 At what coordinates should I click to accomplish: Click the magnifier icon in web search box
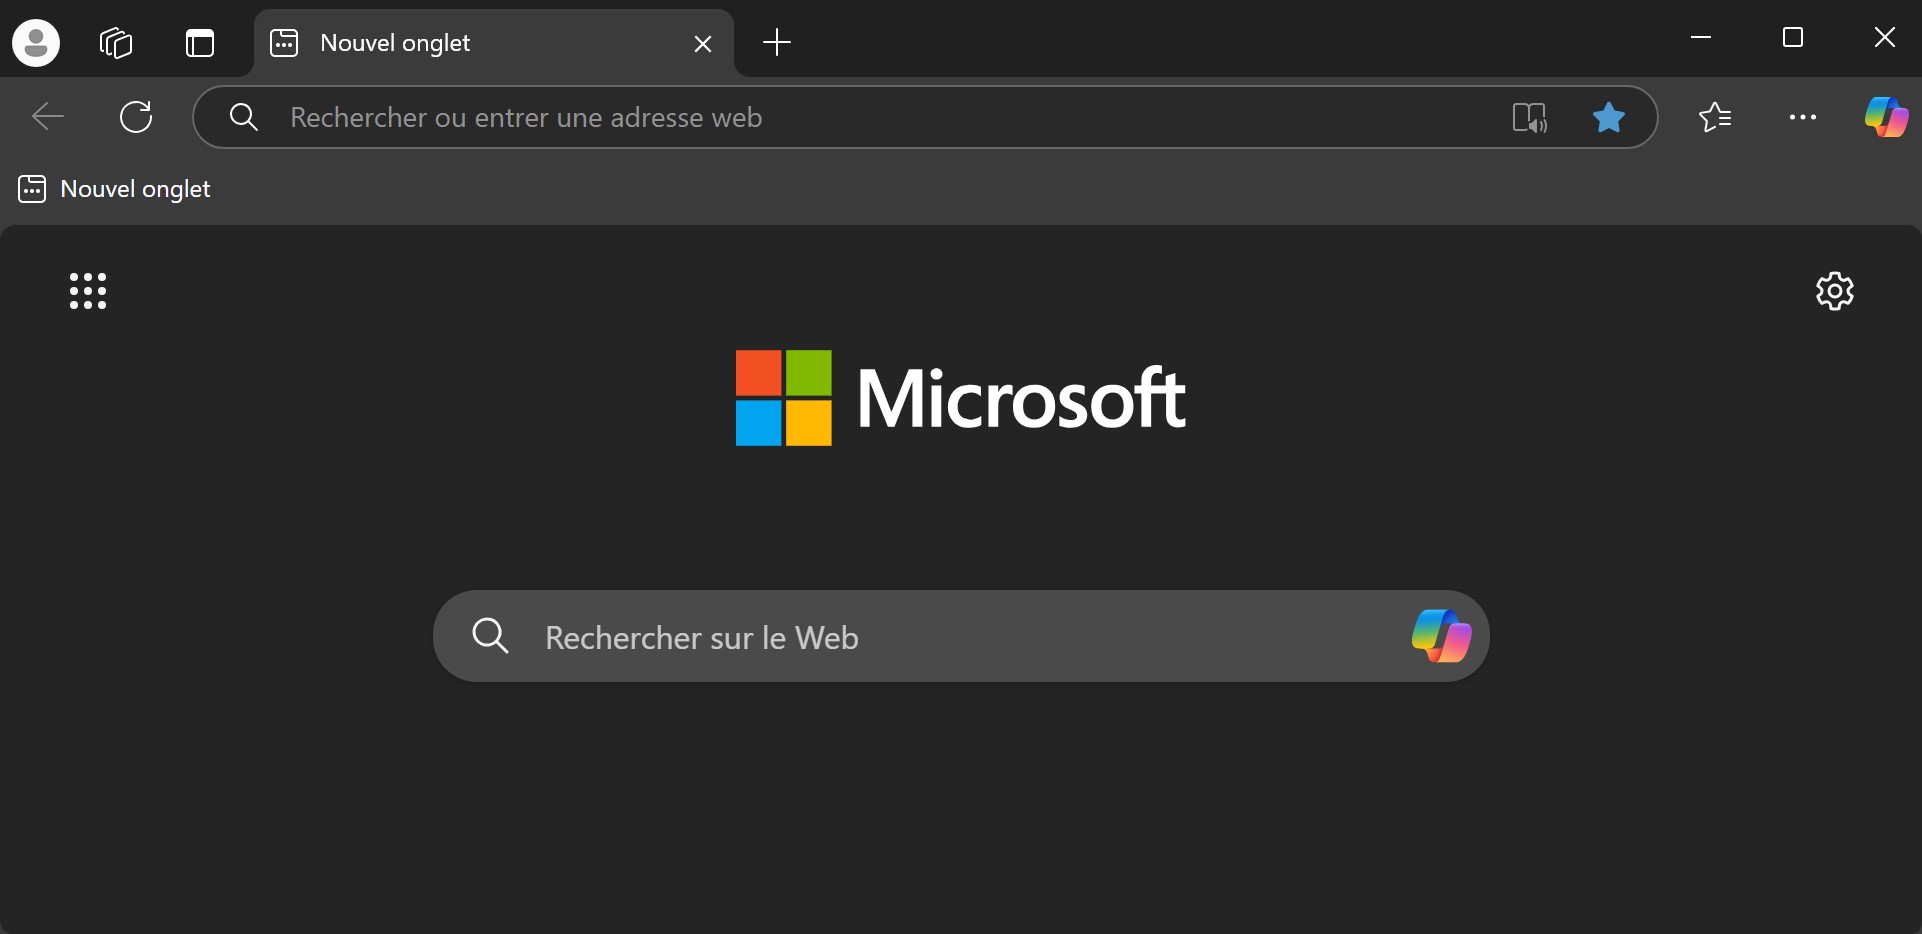point(490,636)
